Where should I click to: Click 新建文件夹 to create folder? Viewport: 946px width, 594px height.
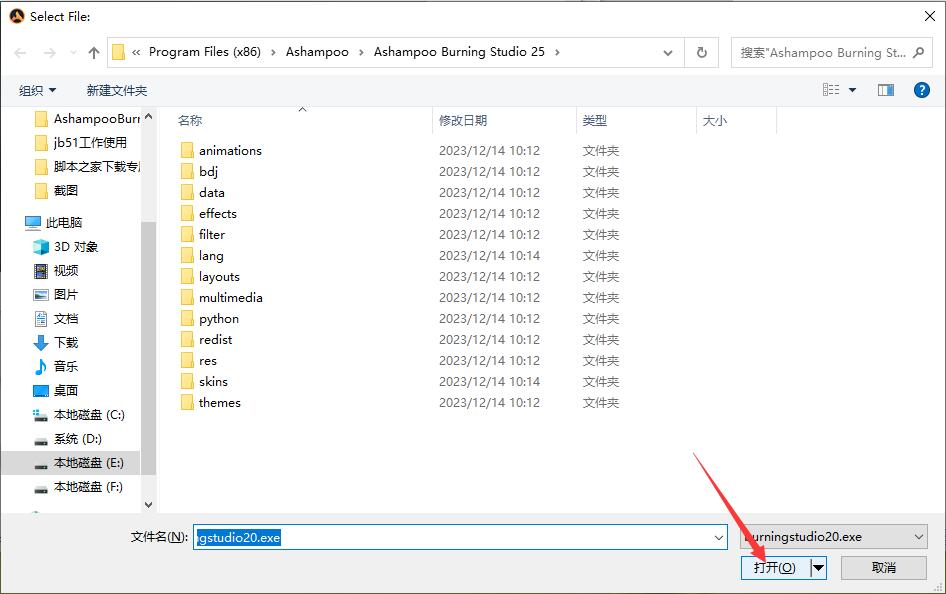pos(116,90)
